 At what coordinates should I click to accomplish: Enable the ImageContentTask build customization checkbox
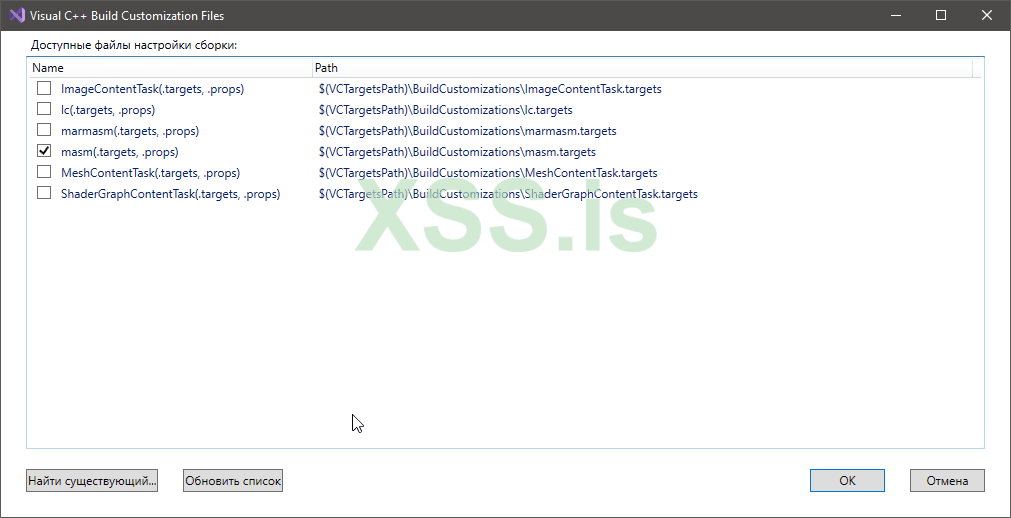coord(44,88)
